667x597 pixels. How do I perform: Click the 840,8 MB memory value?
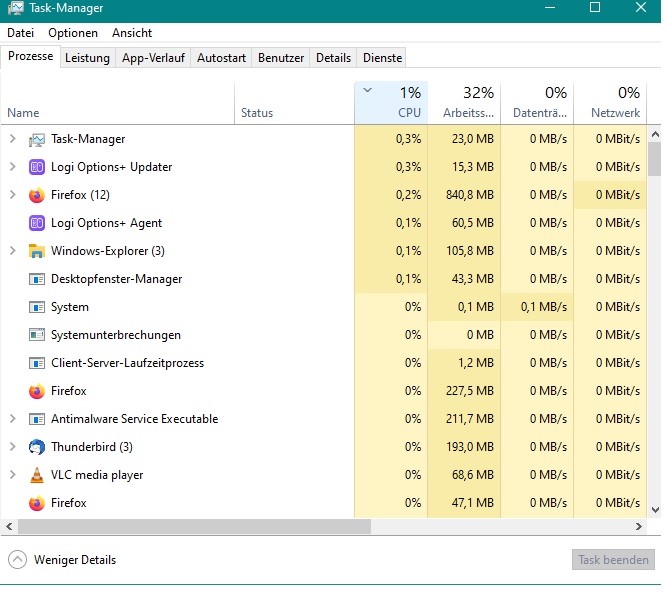pos(470,195)
